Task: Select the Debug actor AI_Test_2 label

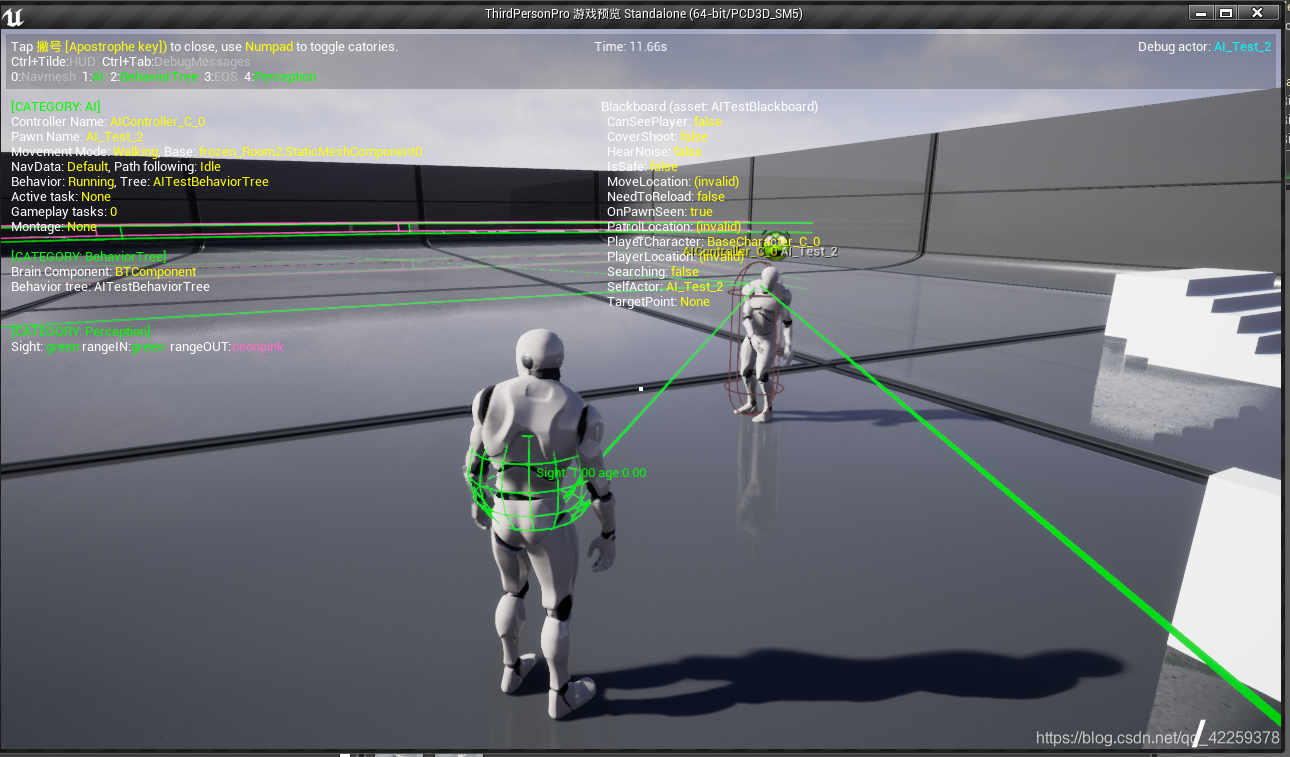Action: click(x=1242, y=46)
